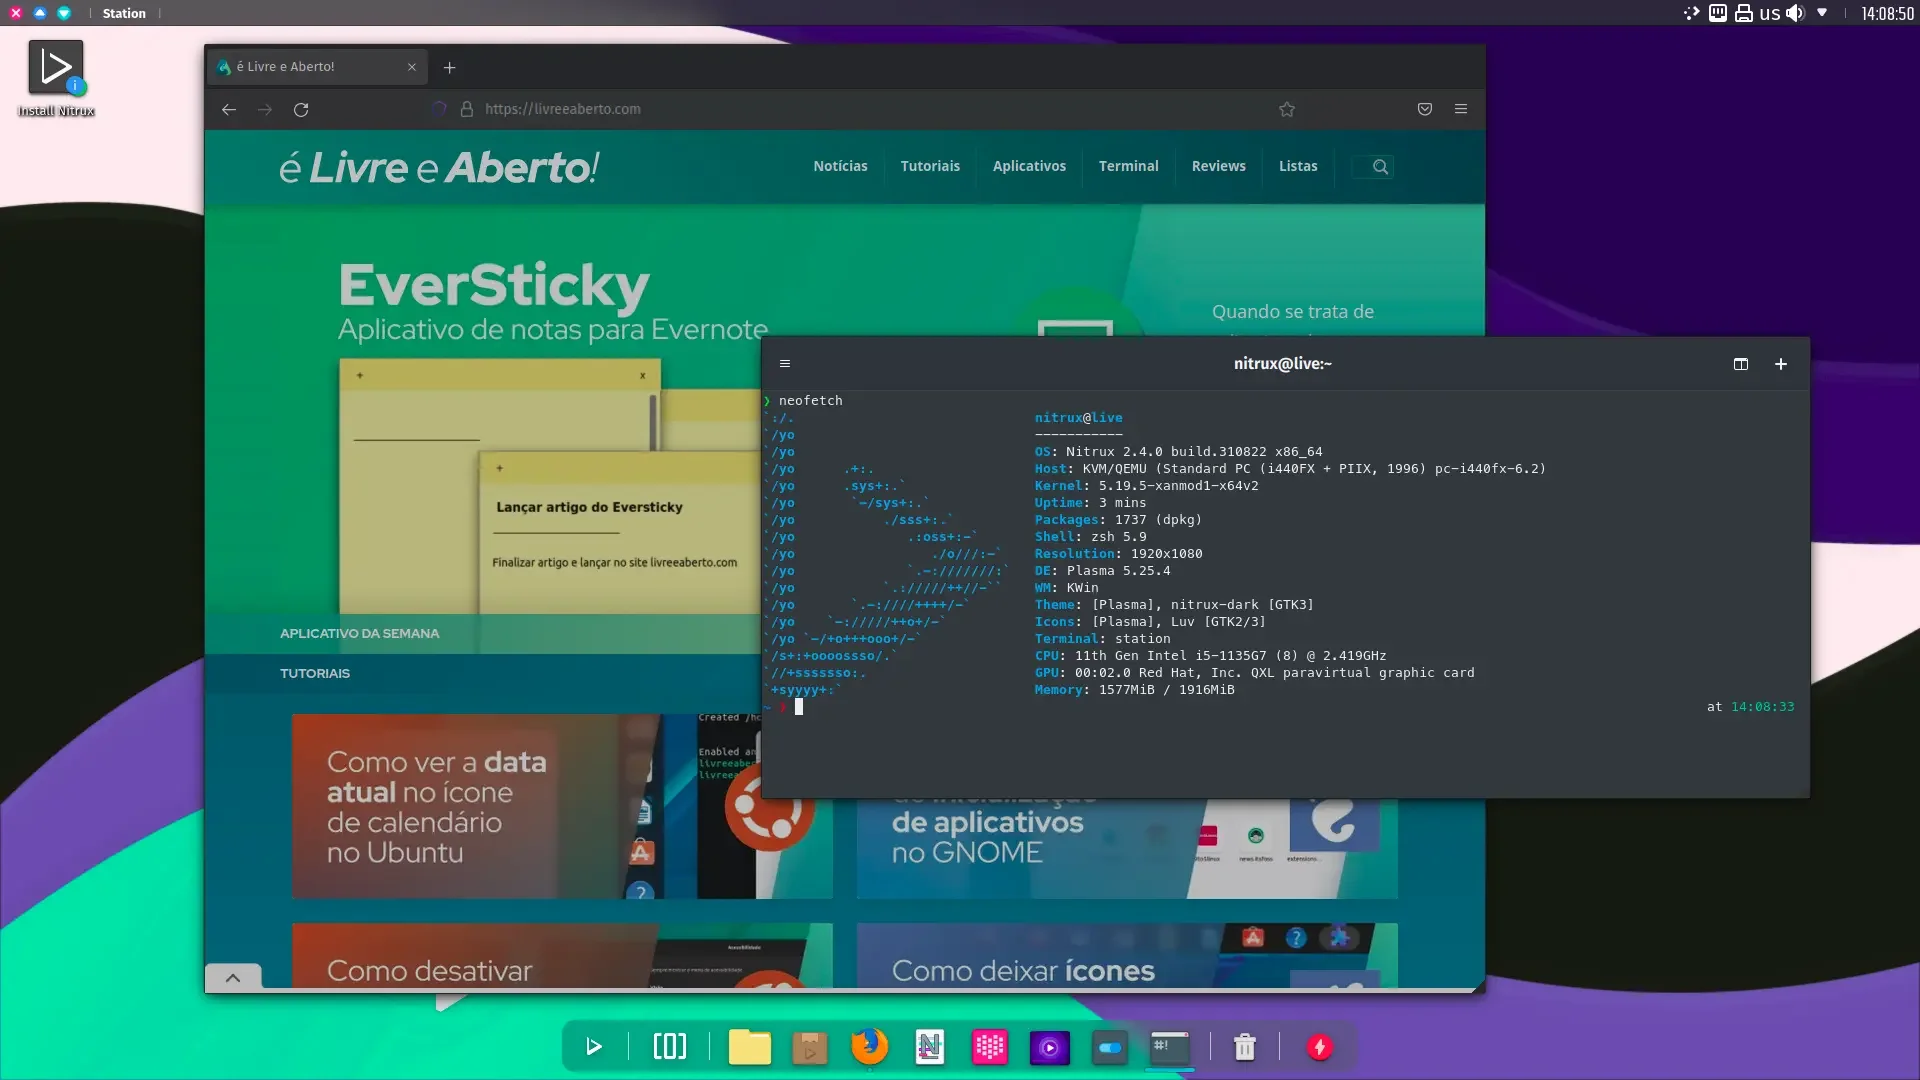Screen dimensions: 1920x1080
Task: Open 'Como deixar ícones' tutorial card
Action: pyautogui.click(x=1127, y=956)
